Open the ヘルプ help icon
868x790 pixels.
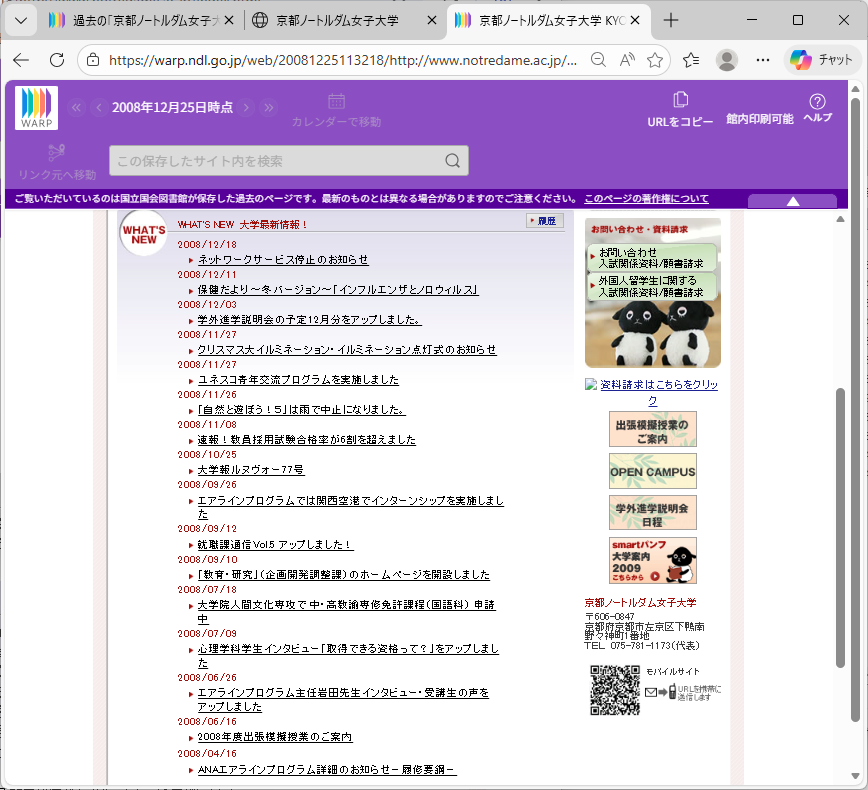(x=817, y=101)
